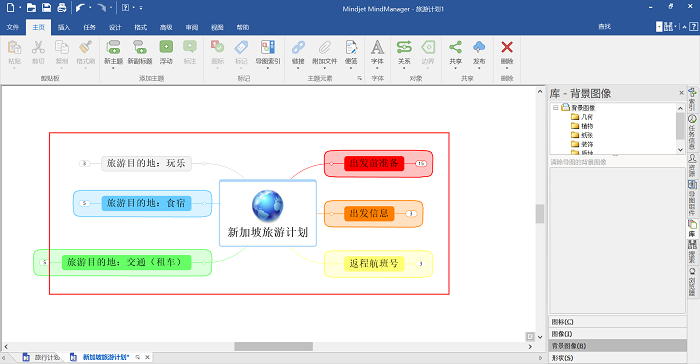Toggle subtopics counter on 出发信息 topic
The image size is (700, 364).
click(x=411, y=213)
